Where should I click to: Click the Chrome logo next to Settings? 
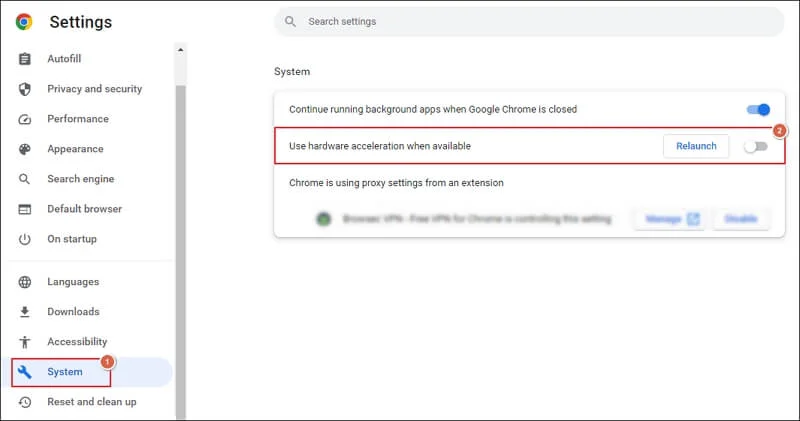(x=24, y=22)
